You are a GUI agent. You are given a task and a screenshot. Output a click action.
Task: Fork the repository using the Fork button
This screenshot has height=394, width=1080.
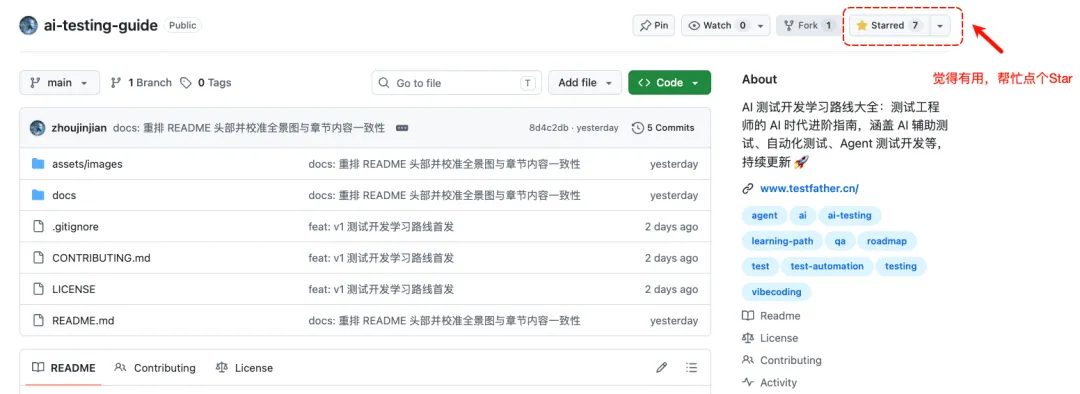pyautogui.click(x=808, y=25)
